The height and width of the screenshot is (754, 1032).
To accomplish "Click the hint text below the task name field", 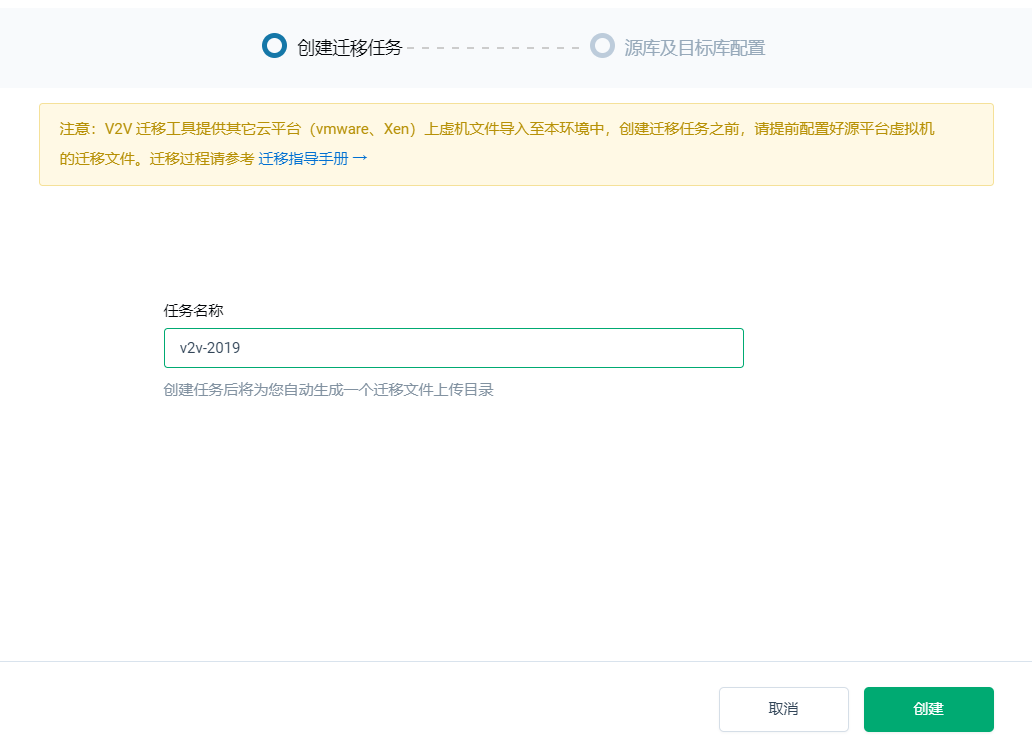I will pos(328,390).
